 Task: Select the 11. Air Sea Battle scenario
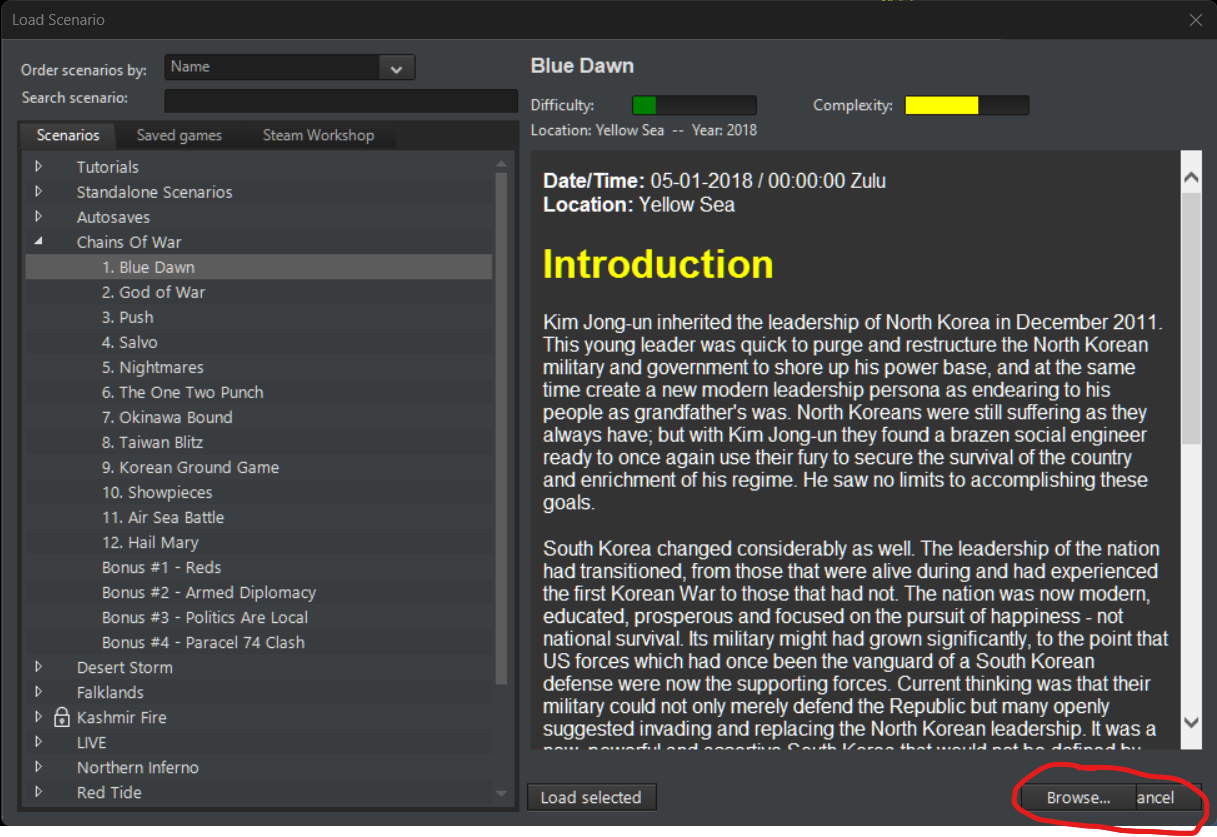(258, 517)
